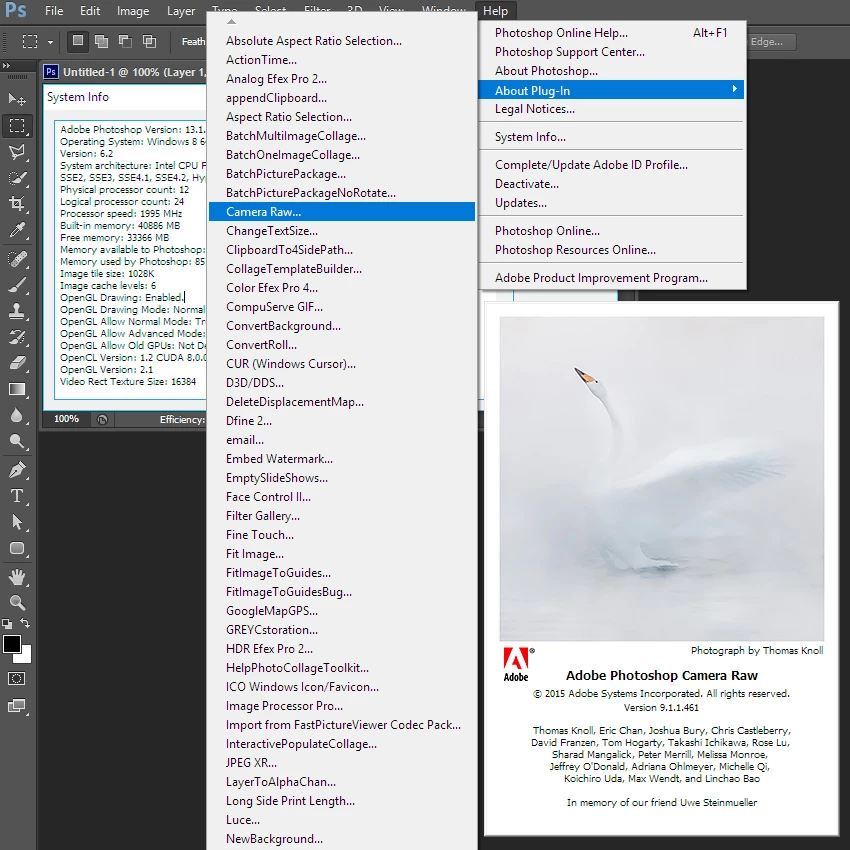Choose Adobe Product Improvement Program entry
The width and height of the screenshot is (850, 850).
[x=611, y=278]
